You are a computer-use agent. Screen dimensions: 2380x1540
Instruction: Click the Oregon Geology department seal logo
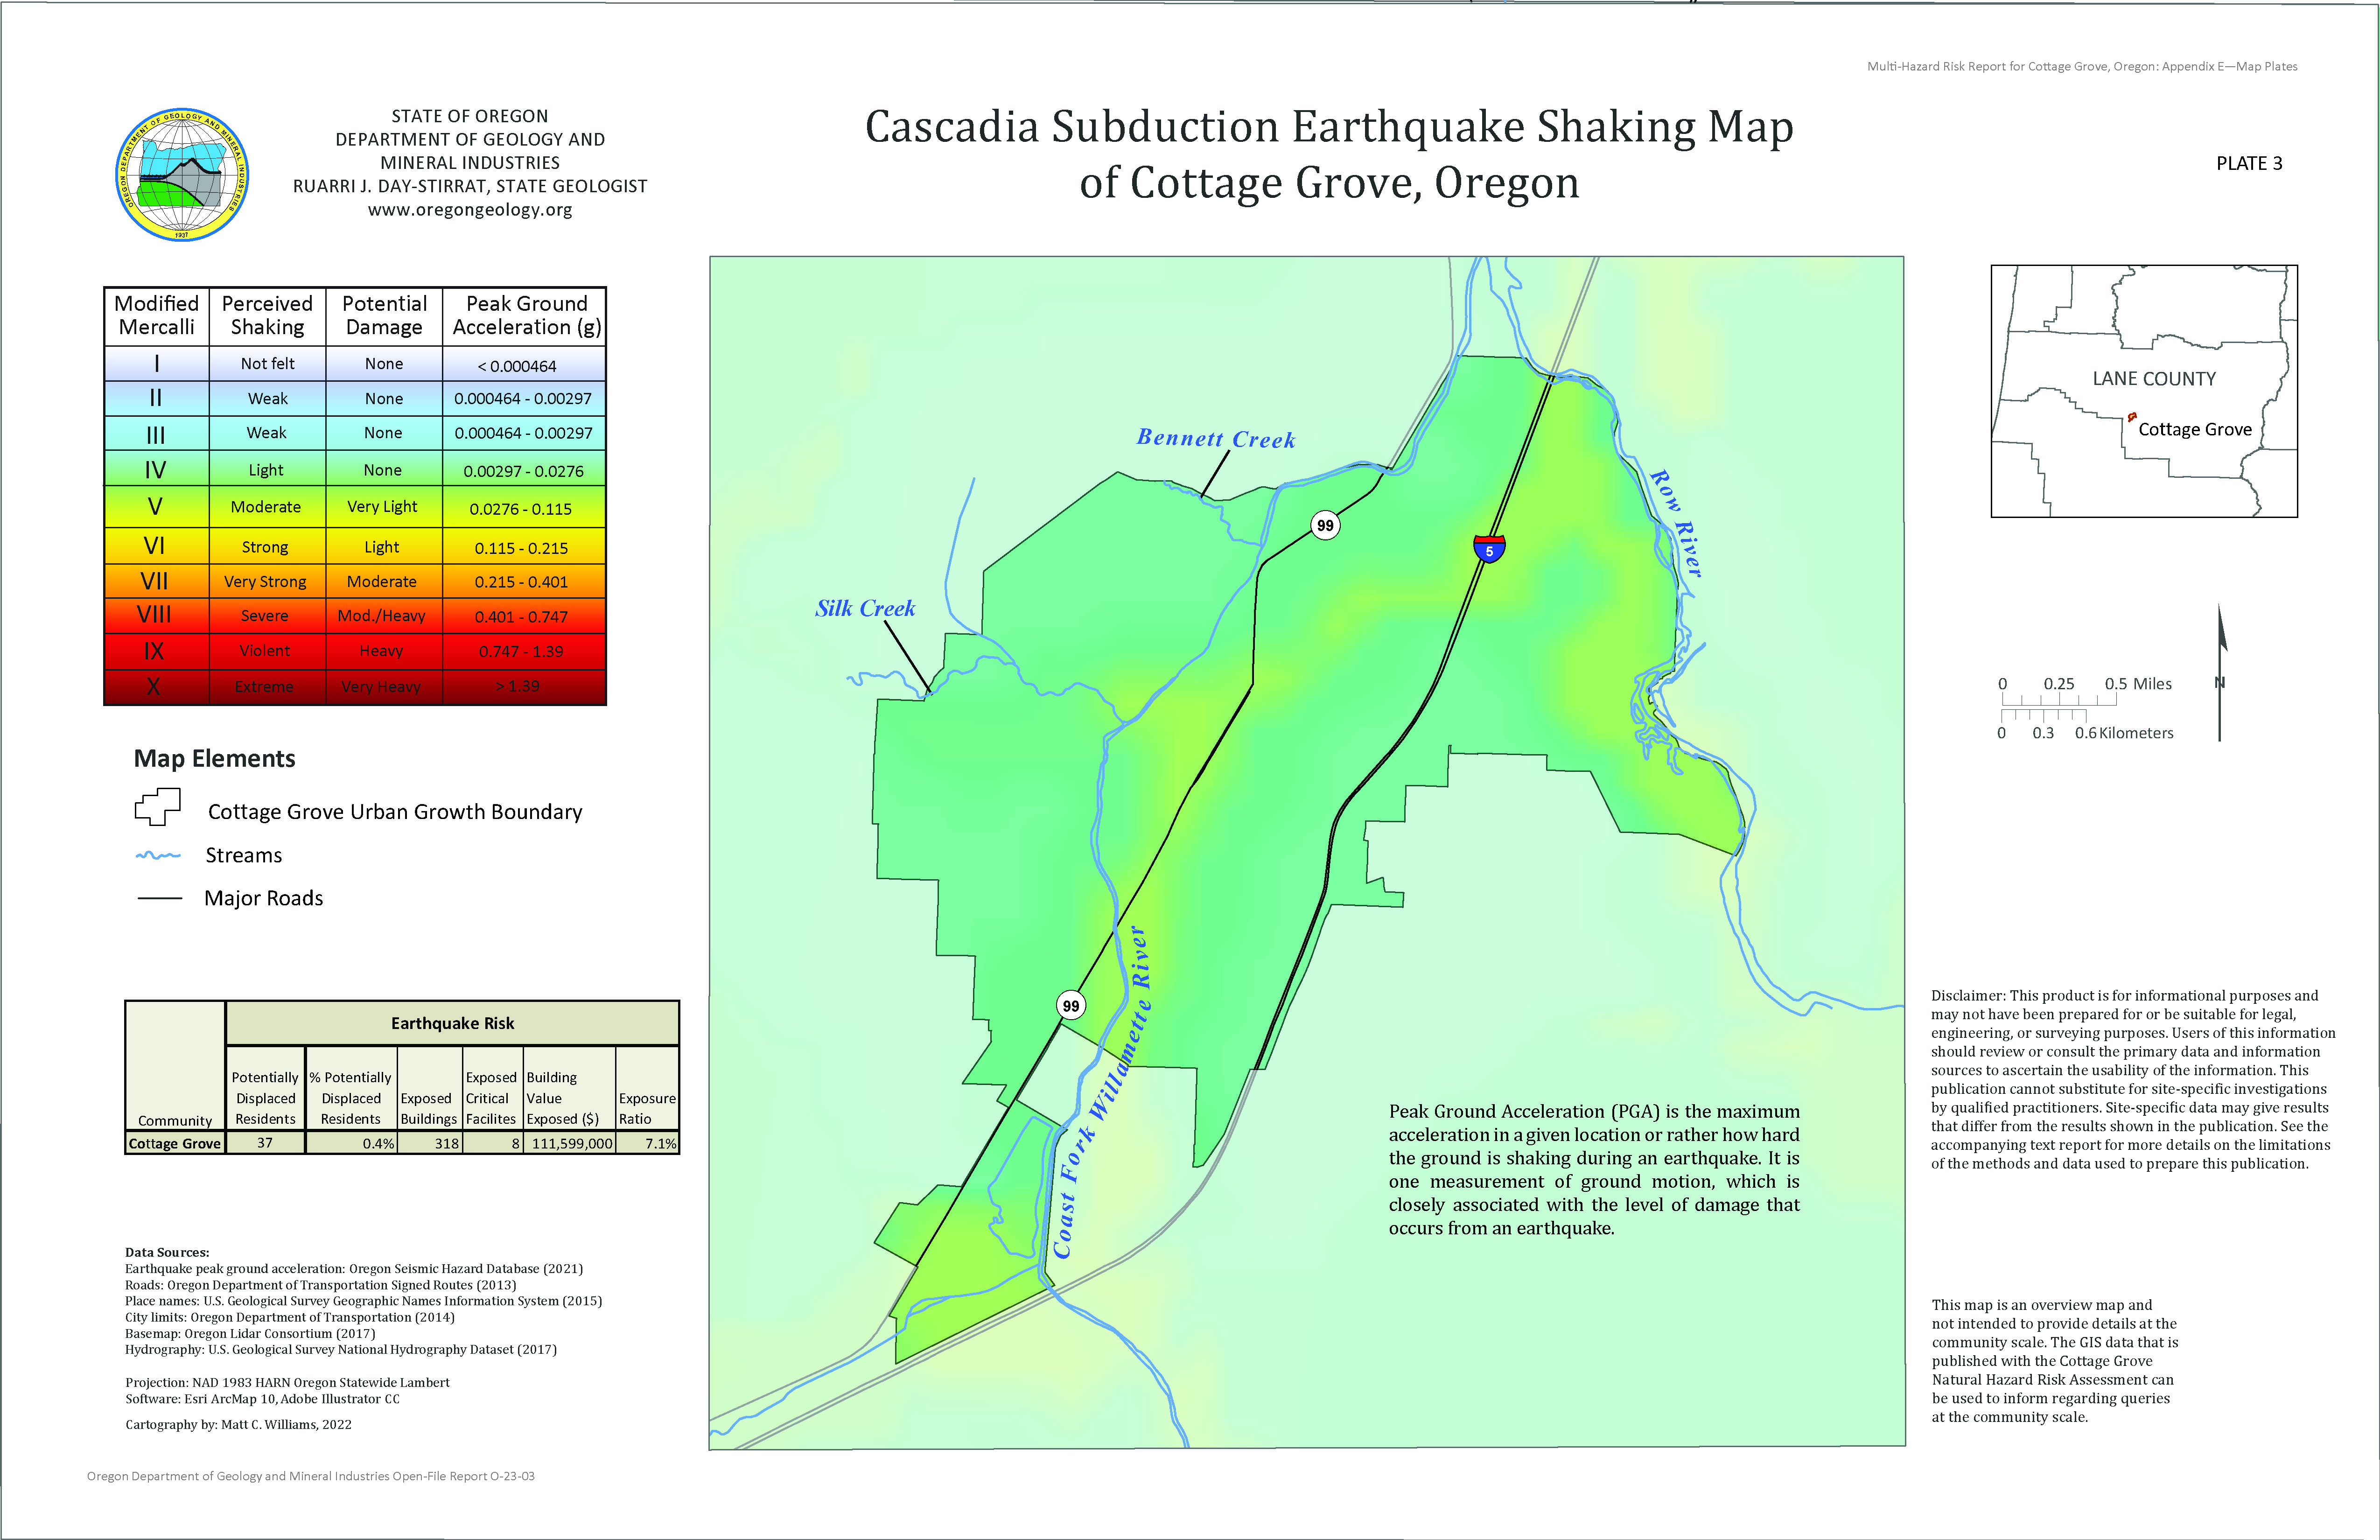(x=182, y=175)
